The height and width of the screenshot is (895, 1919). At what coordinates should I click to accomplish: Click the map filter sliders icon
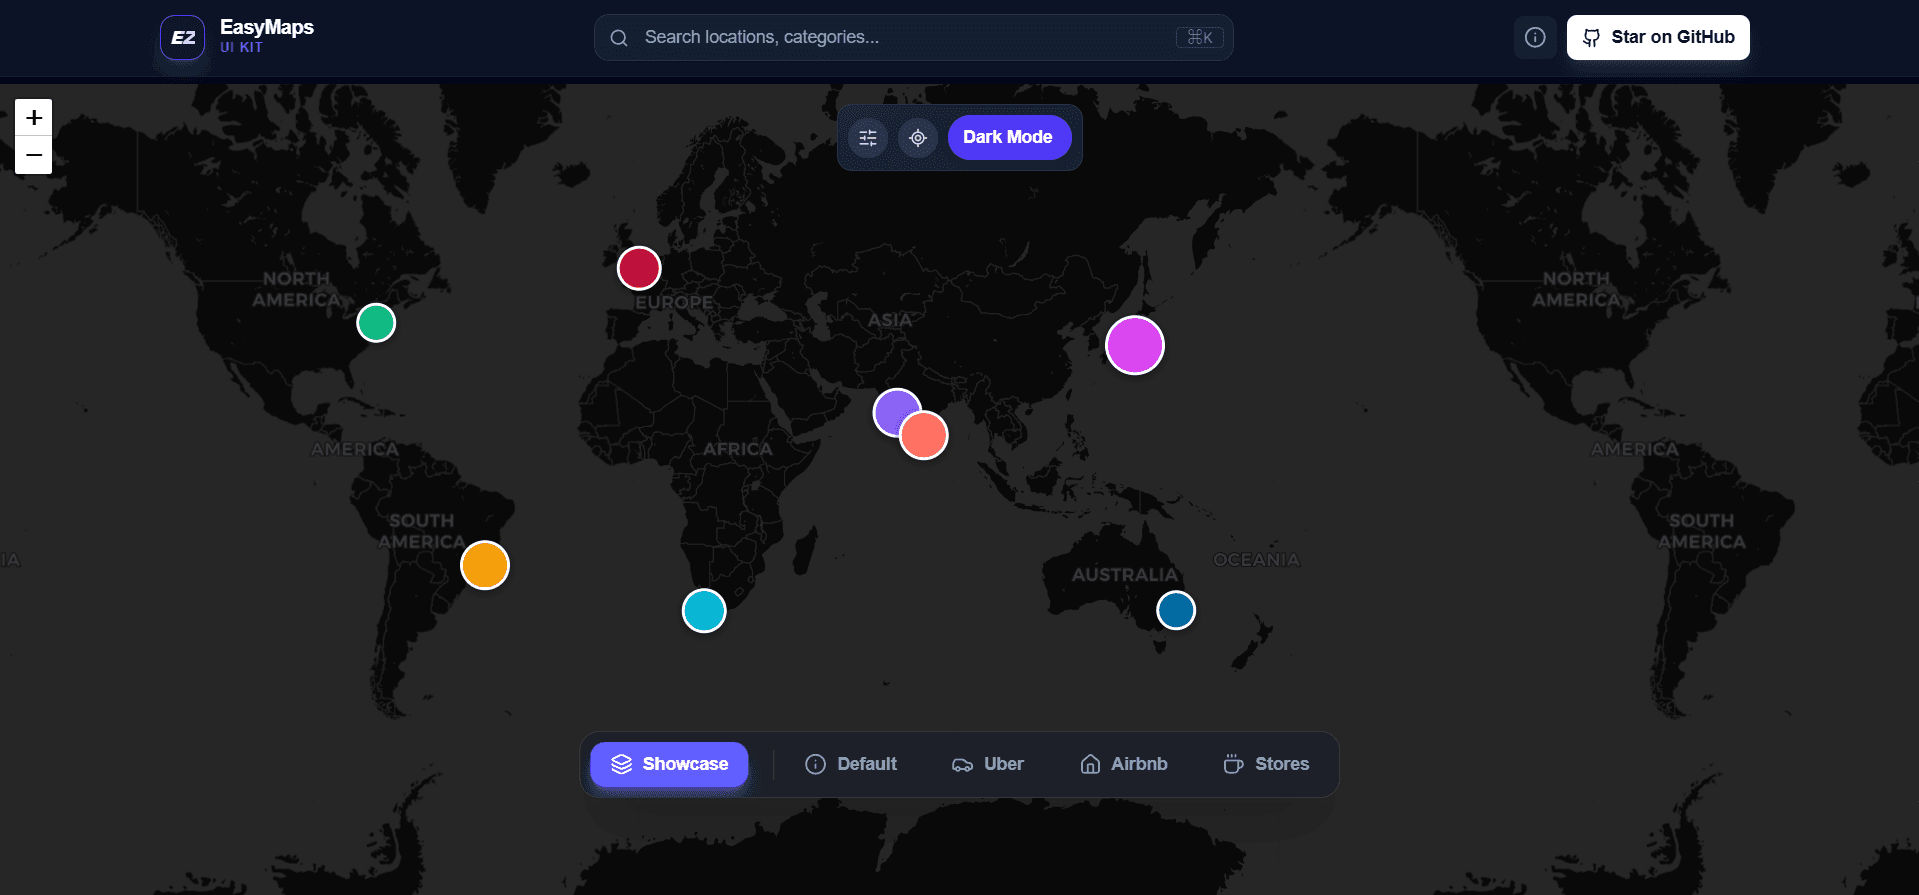pos(868,138)
